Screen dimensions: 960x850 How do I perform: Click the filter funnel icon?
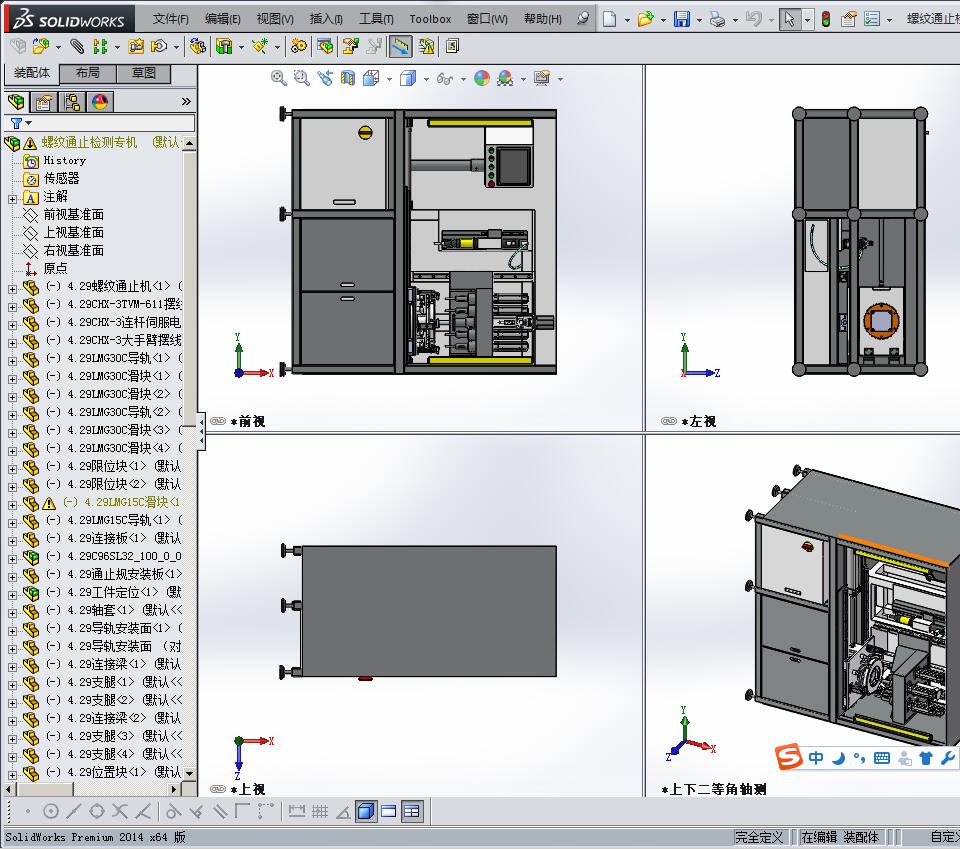[17, 123]
